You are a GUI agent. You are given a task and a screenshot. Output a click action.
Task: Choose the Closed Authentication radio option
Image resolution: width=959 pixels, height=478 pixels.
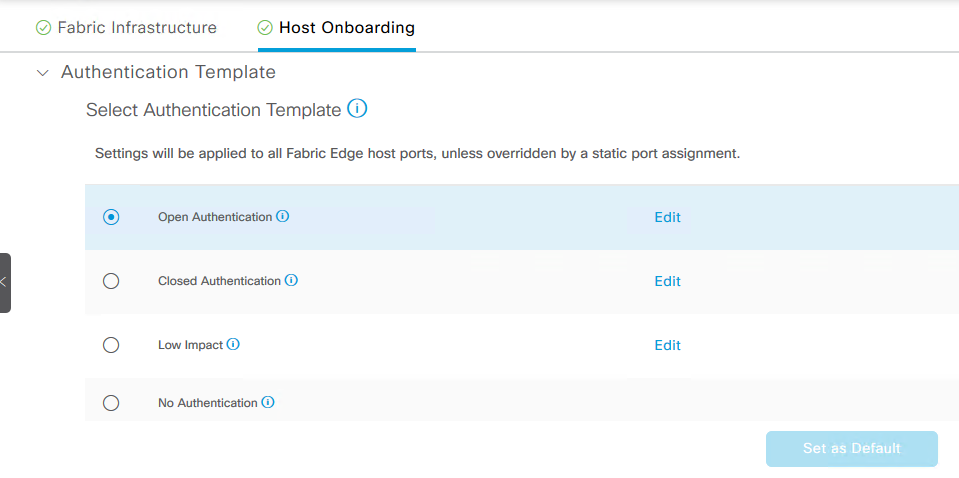[111, 281]
